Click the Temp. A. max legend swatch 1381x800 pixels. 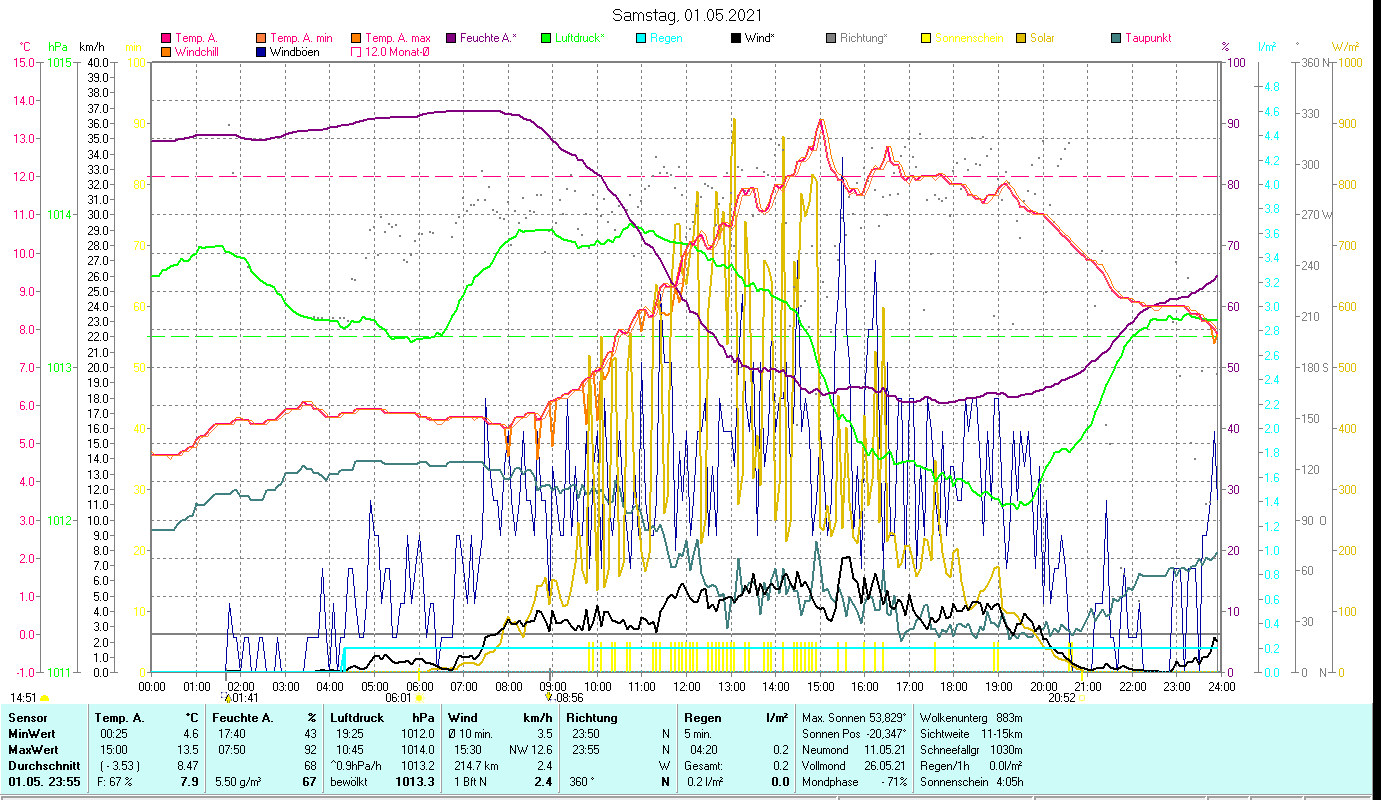point(355,38)
